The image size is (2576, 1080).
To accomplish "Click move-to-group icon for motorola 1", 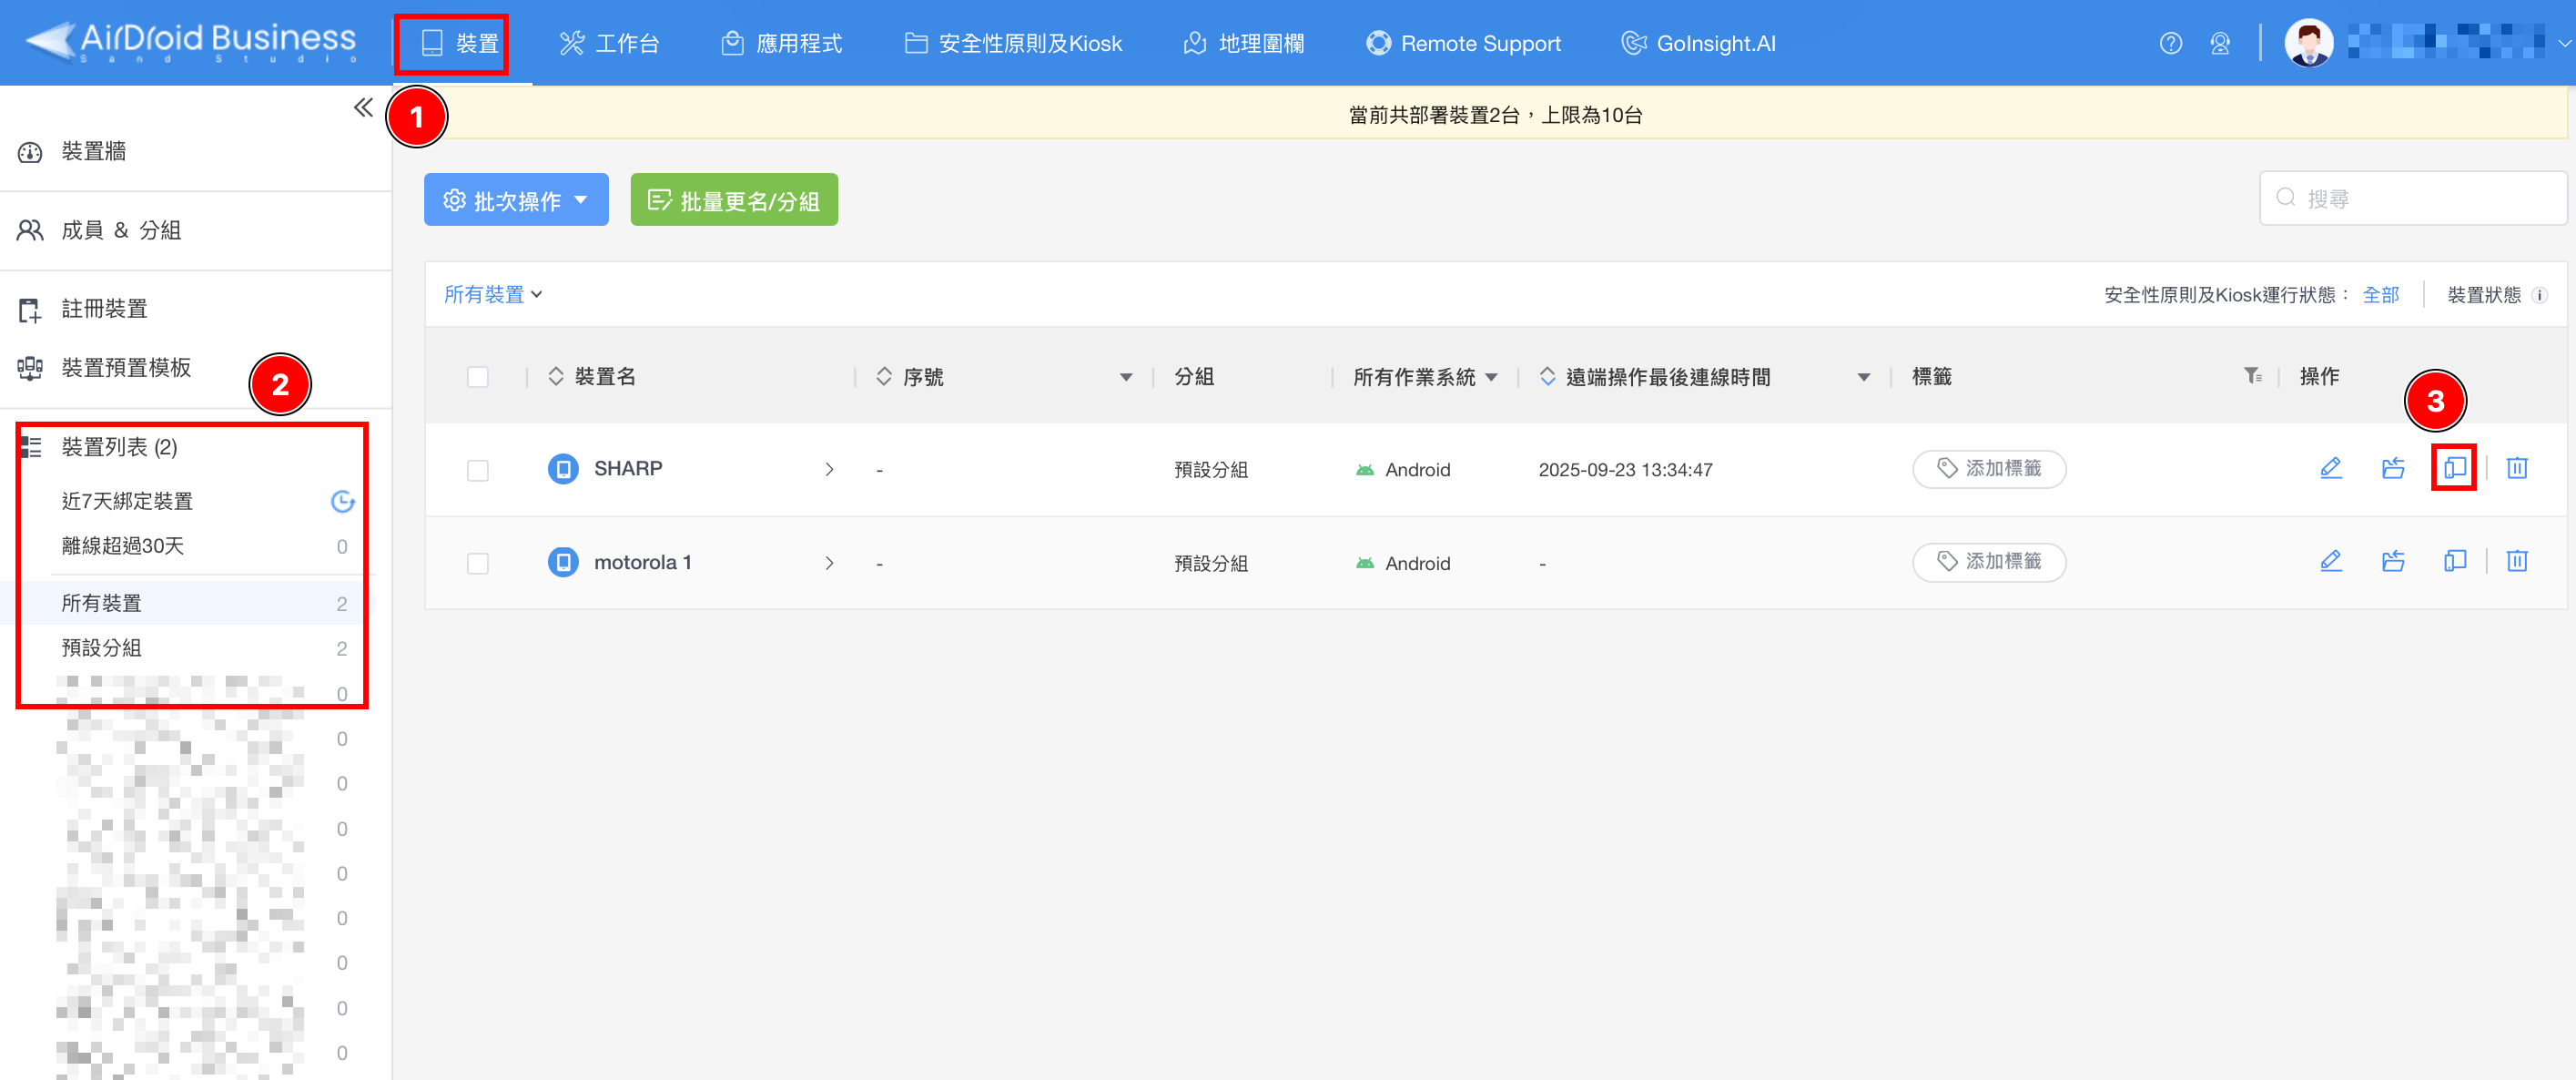I will coord(2392,562).
